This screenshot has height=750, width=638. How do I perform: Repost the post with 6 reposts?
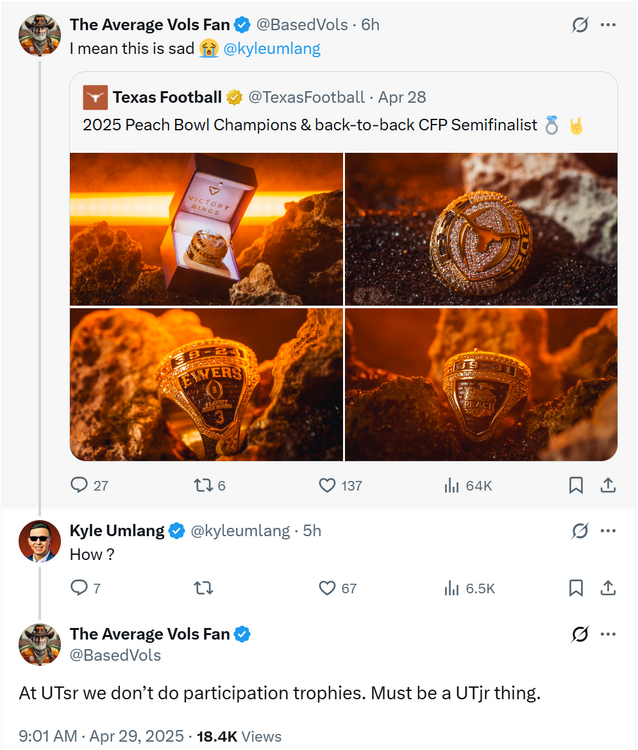pos(203,485)
